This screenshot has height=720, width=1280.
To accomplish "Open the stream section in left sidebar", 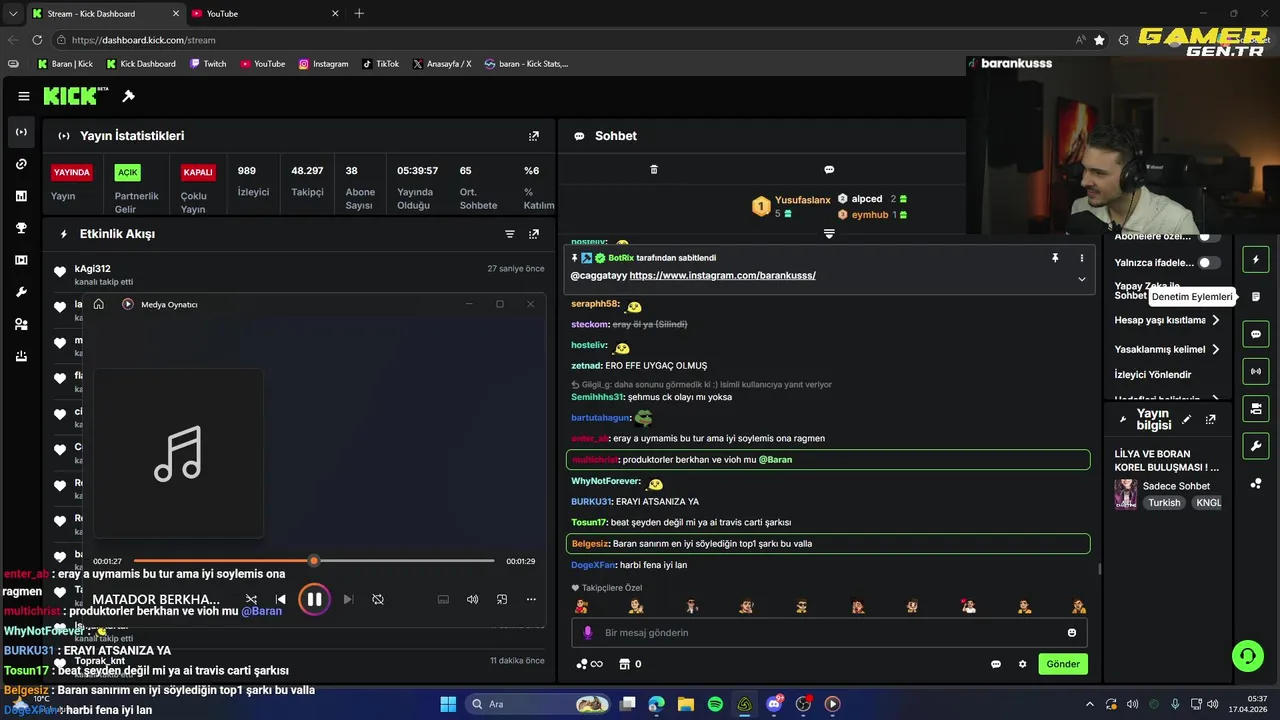I will (21, 132).
